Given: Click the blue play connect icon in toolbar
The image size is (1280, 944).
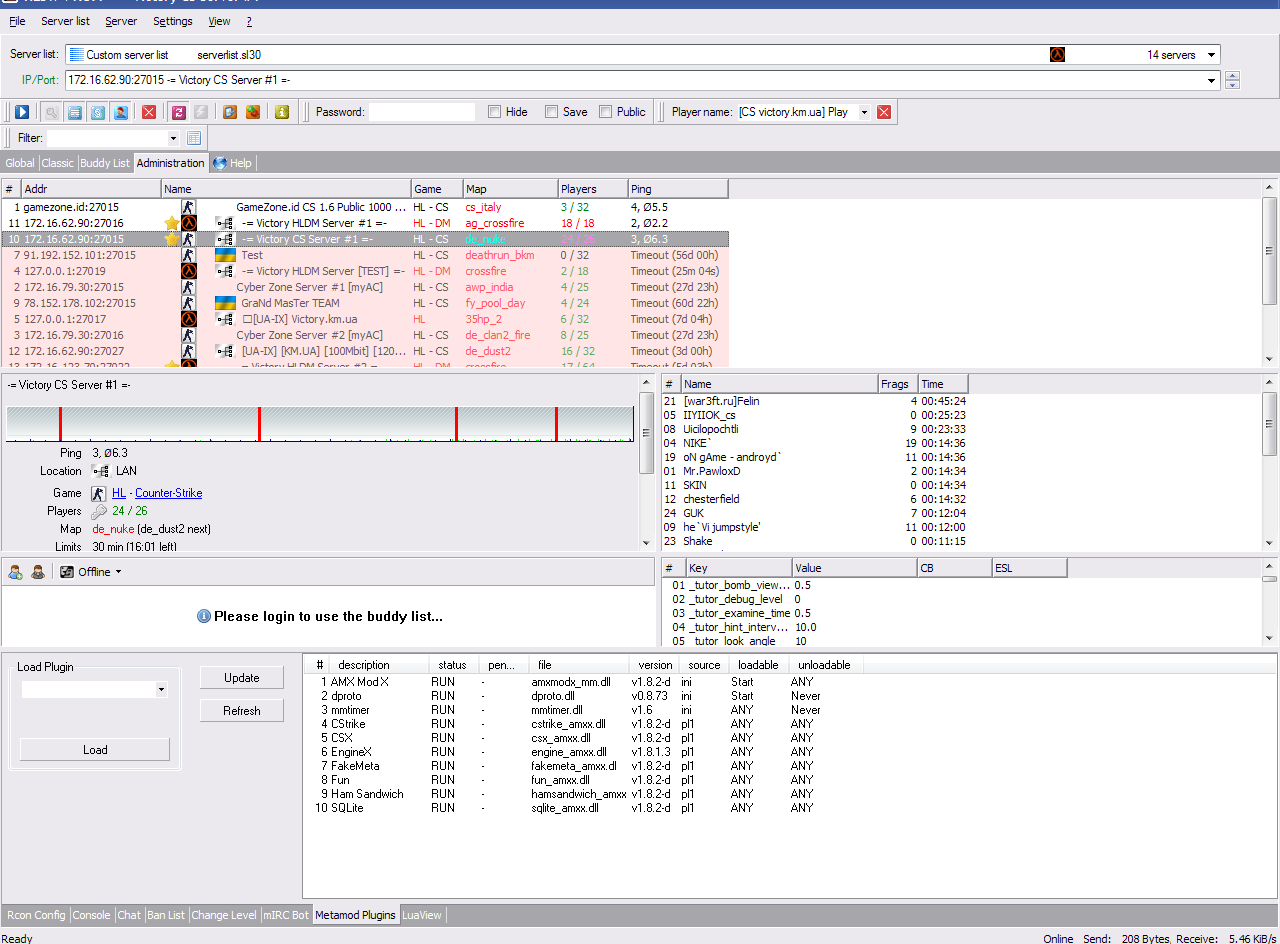Looking at the screenshot, I should (21, 112).
